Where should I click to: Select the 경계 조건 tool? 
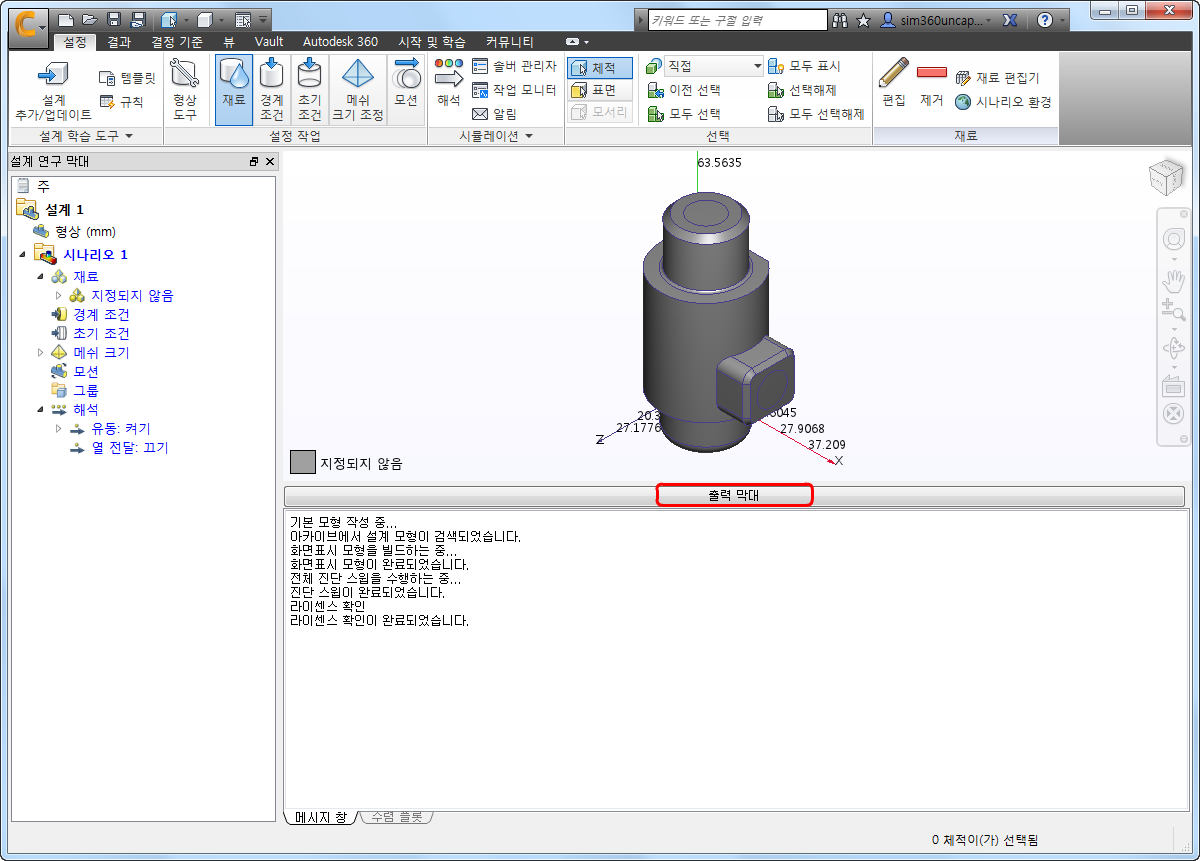tap(272, 89)
